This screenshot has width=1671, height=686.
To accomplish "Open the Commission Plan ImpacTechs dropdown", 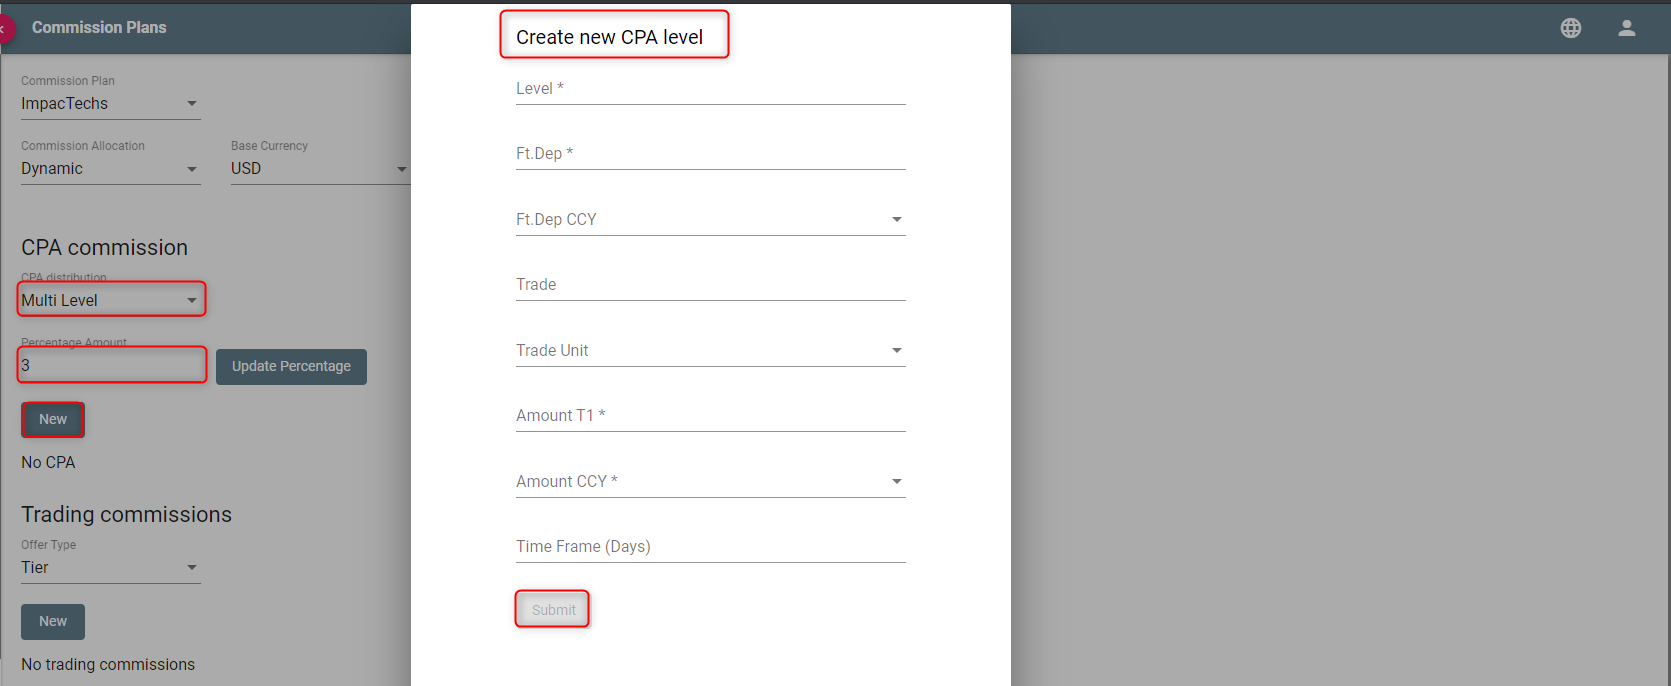I will tap(111, 104).
